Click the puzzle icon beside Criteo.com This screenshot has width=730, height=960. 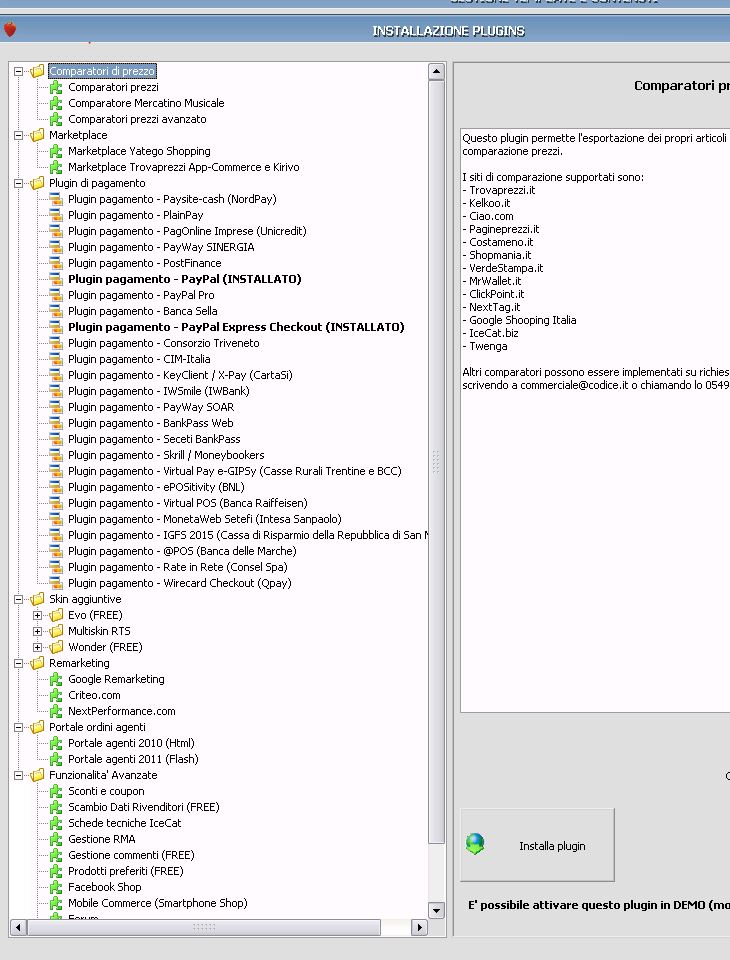point(56,695)
